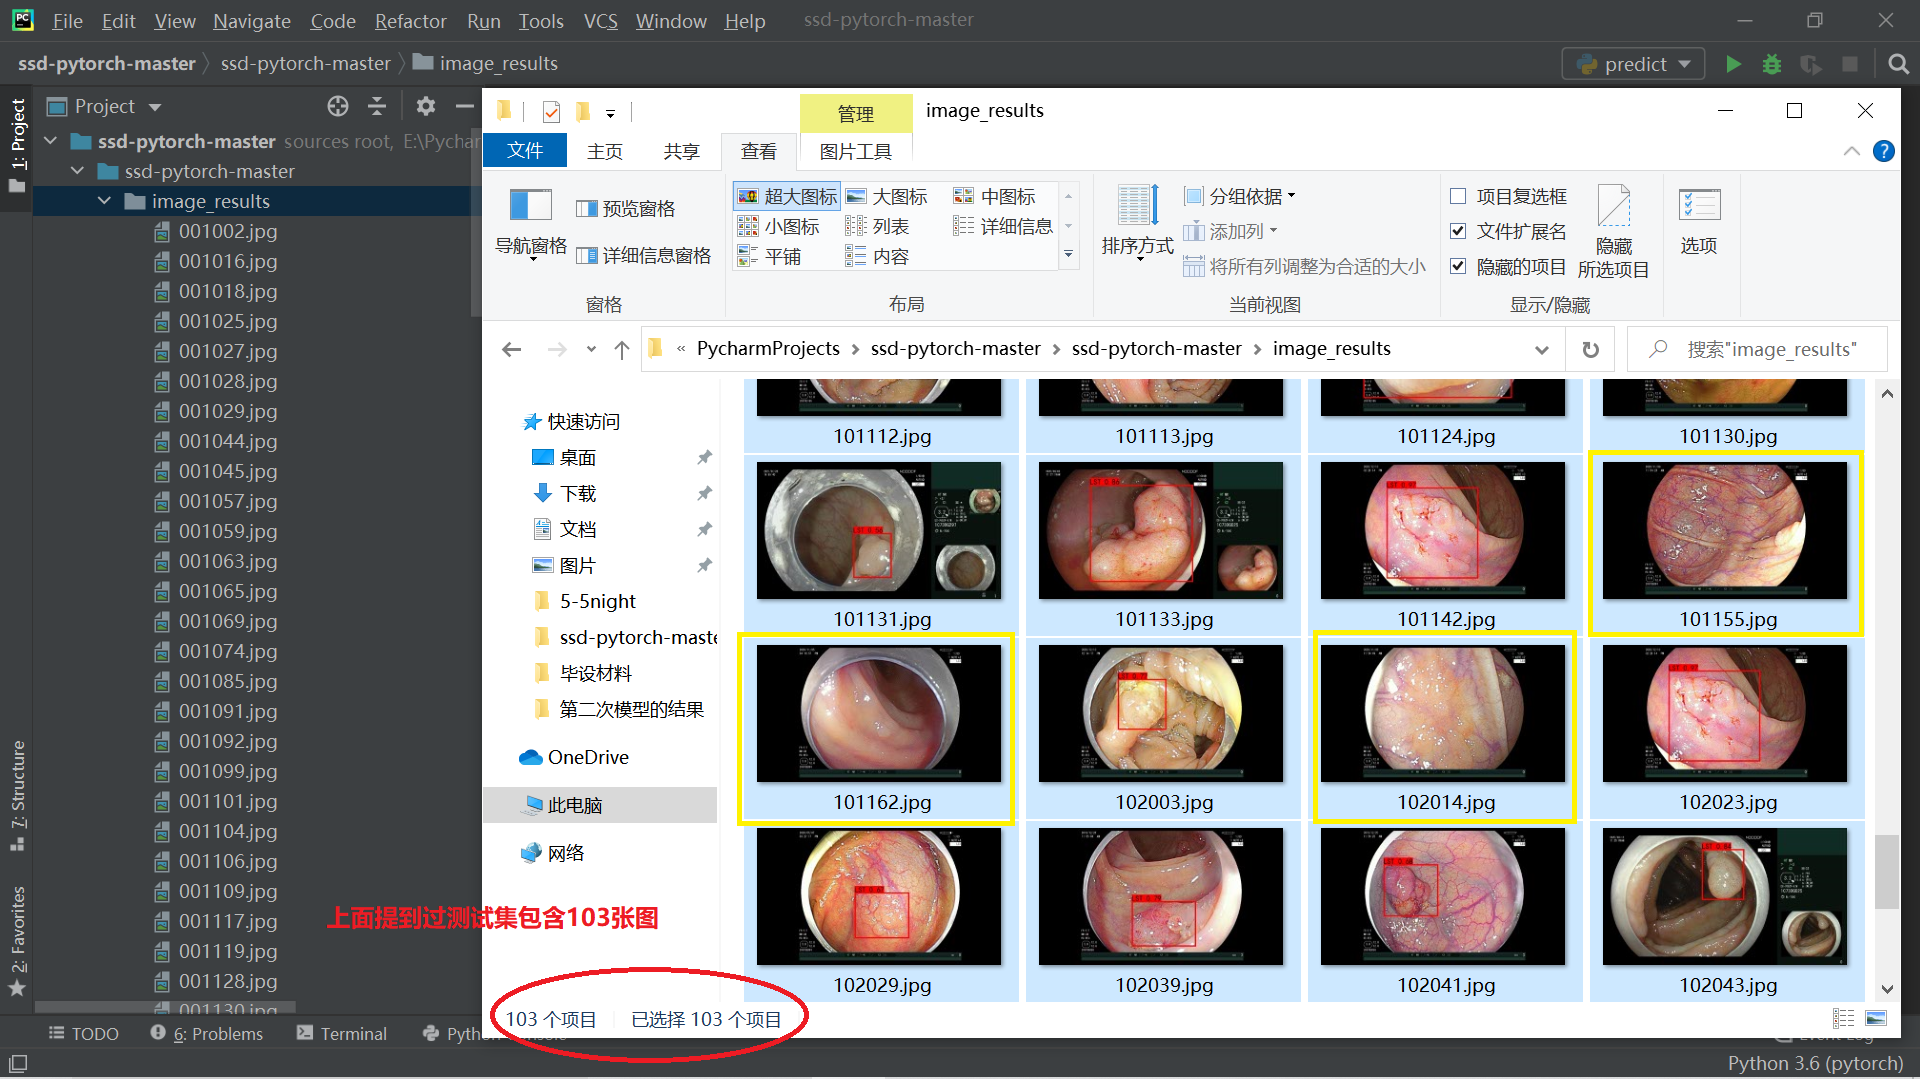The height and width of the screenshot is (1079, 1920).
Task: Debug the predict script with the bug icon
Action: 1771,63
